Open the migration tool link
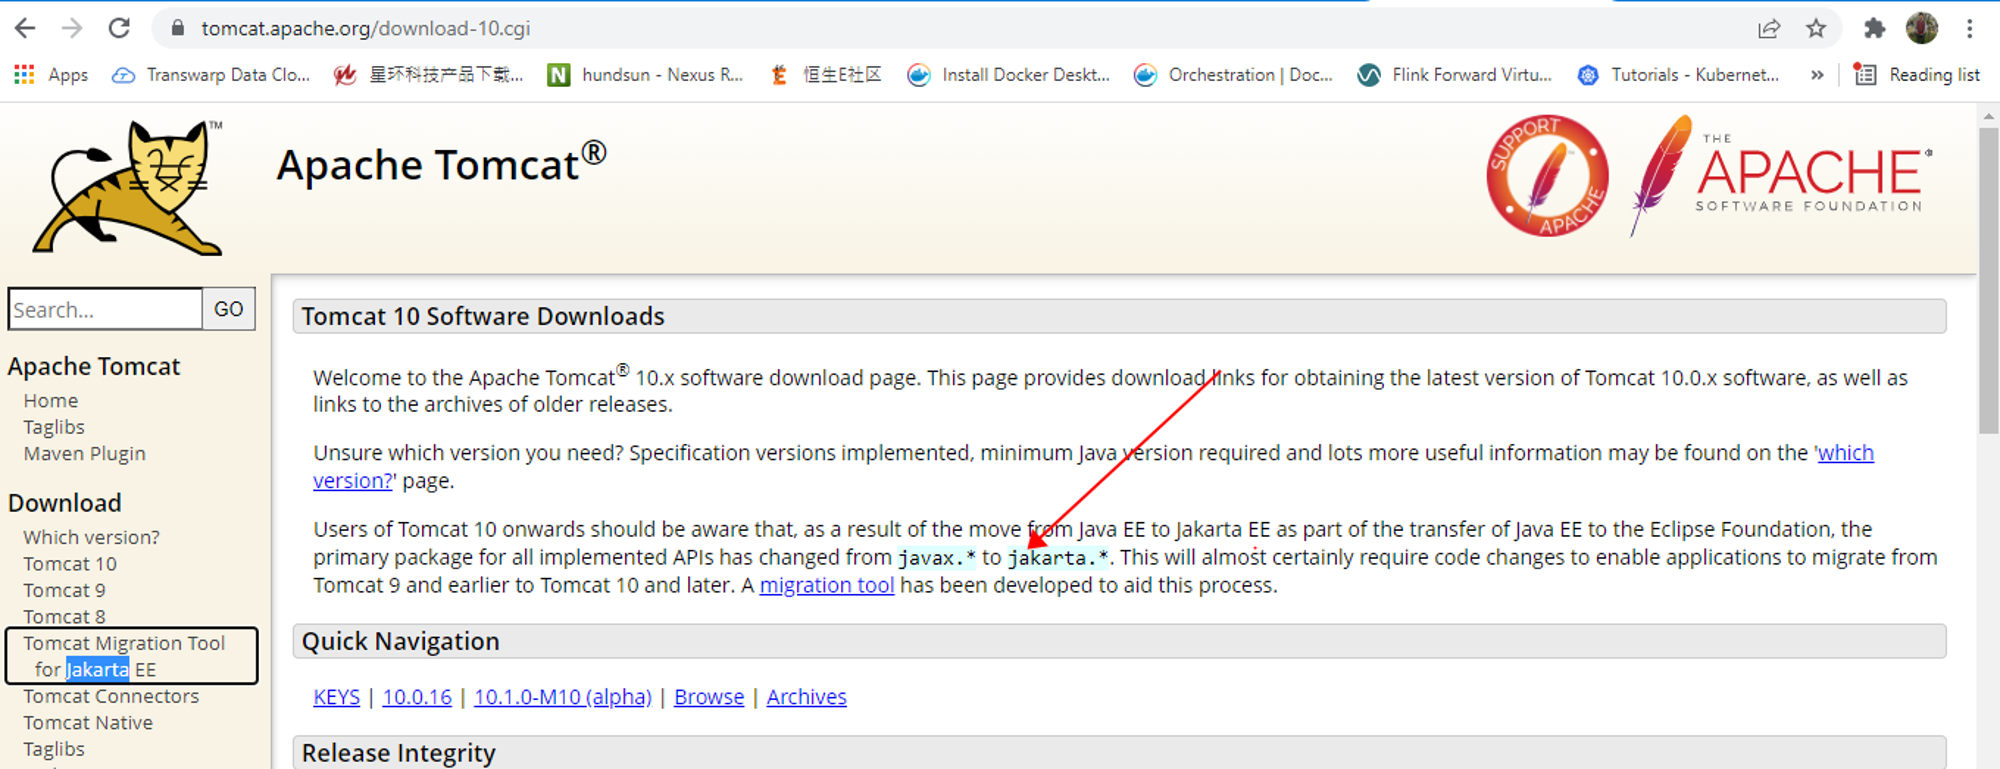2000x769 pixels. click(827, 585)
